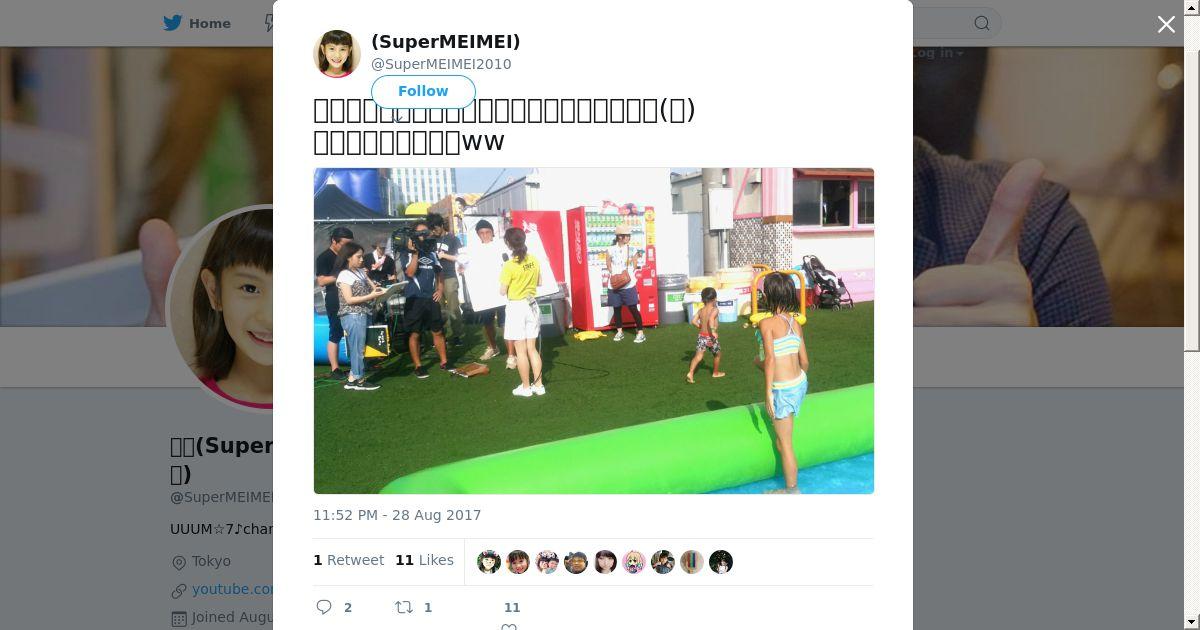The height and width of the screenshot is (630, 1200).
Task: Expand the Log in dropdown
Action: pos(938,53)
